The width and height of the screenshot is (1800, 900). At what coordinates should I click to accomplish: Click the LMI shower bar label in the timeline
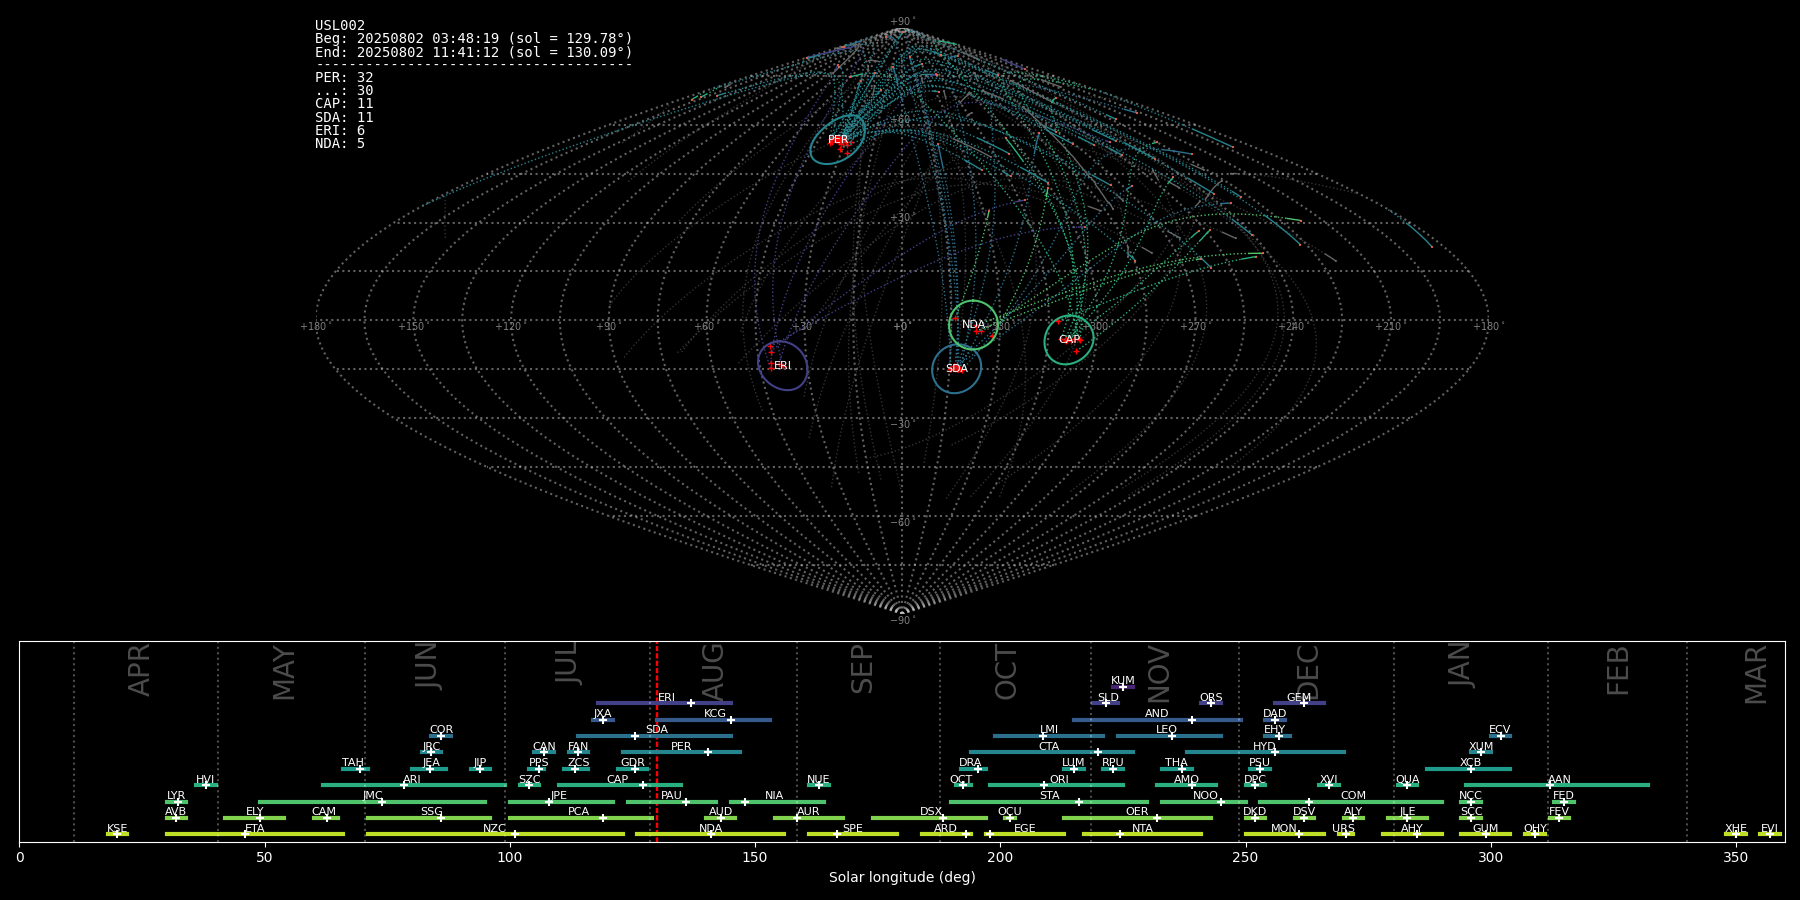[x=1049, y=730]
